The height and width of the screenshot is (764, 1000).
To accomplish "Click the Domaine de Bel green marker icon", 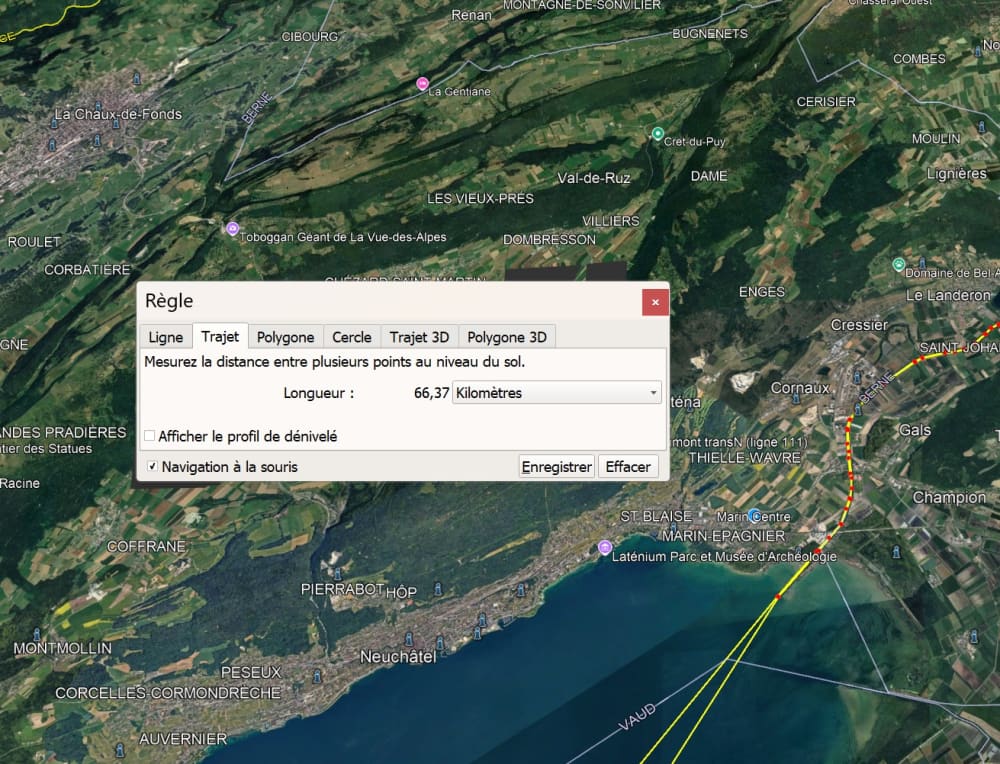I will coord(899,264).
